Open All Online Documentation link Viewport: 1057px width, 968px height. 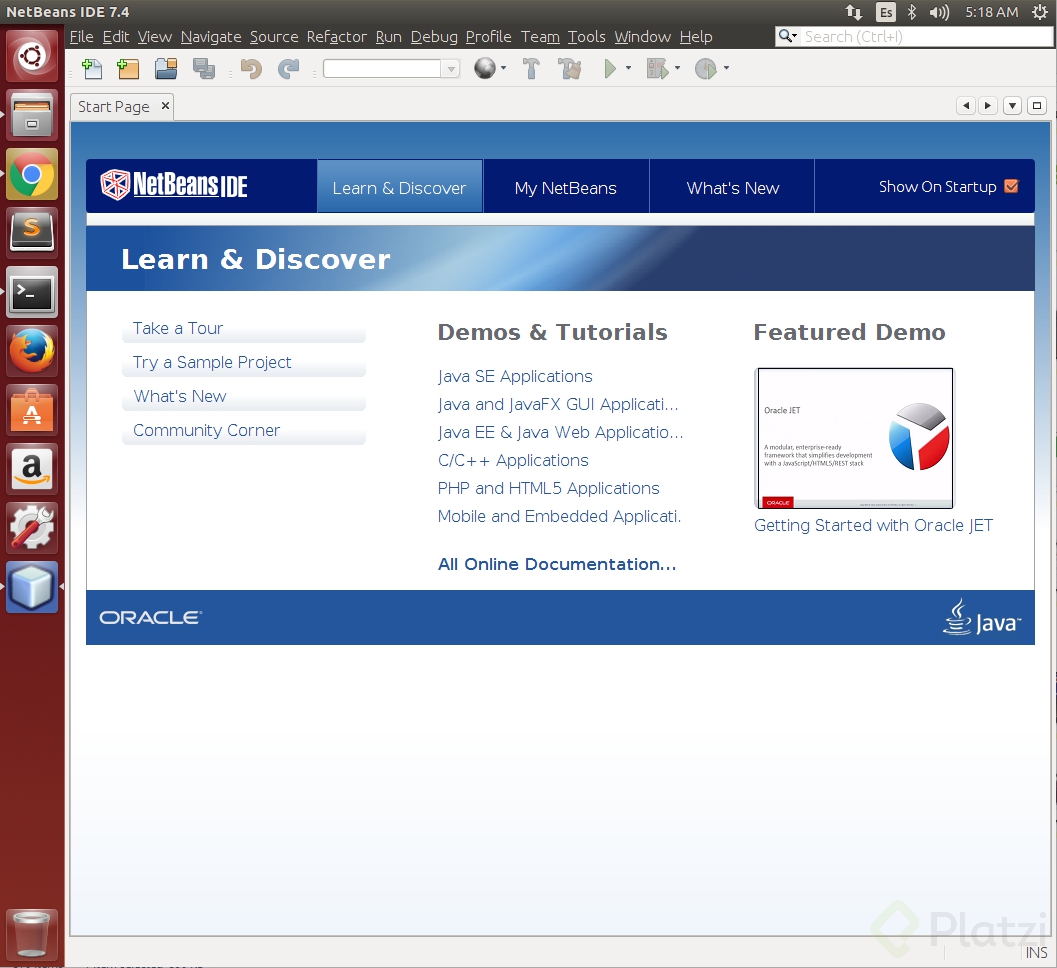coord(557,564)
